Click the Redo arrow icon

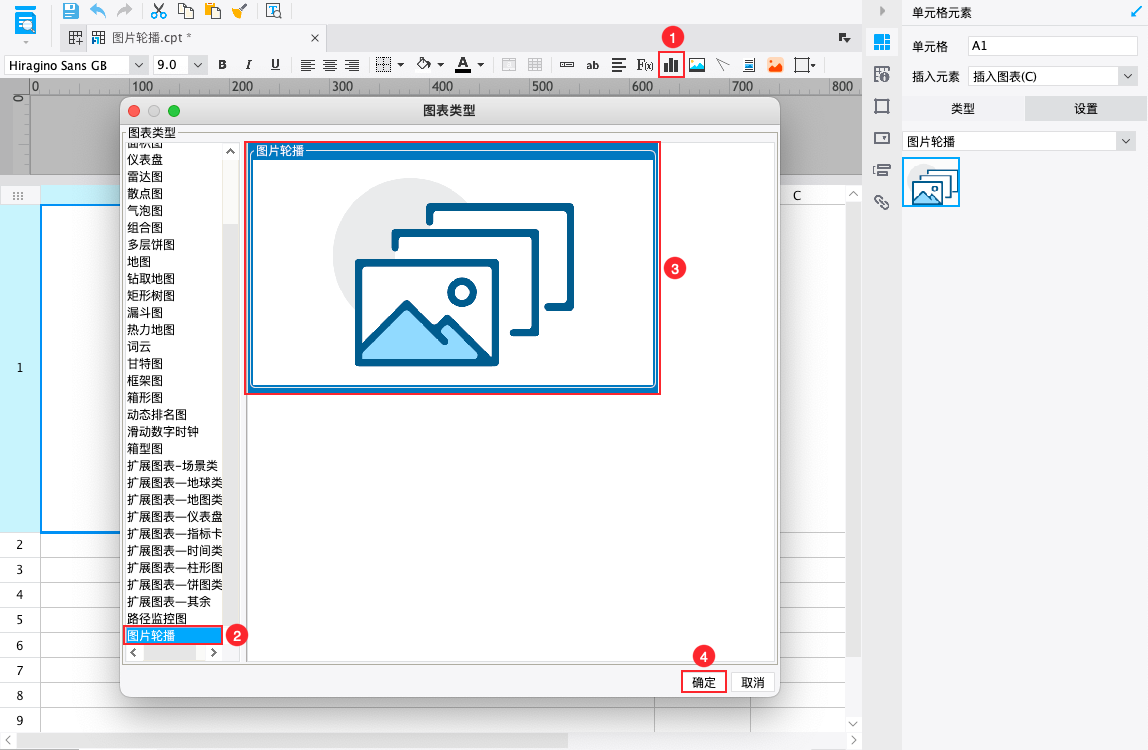click(124, 11)
